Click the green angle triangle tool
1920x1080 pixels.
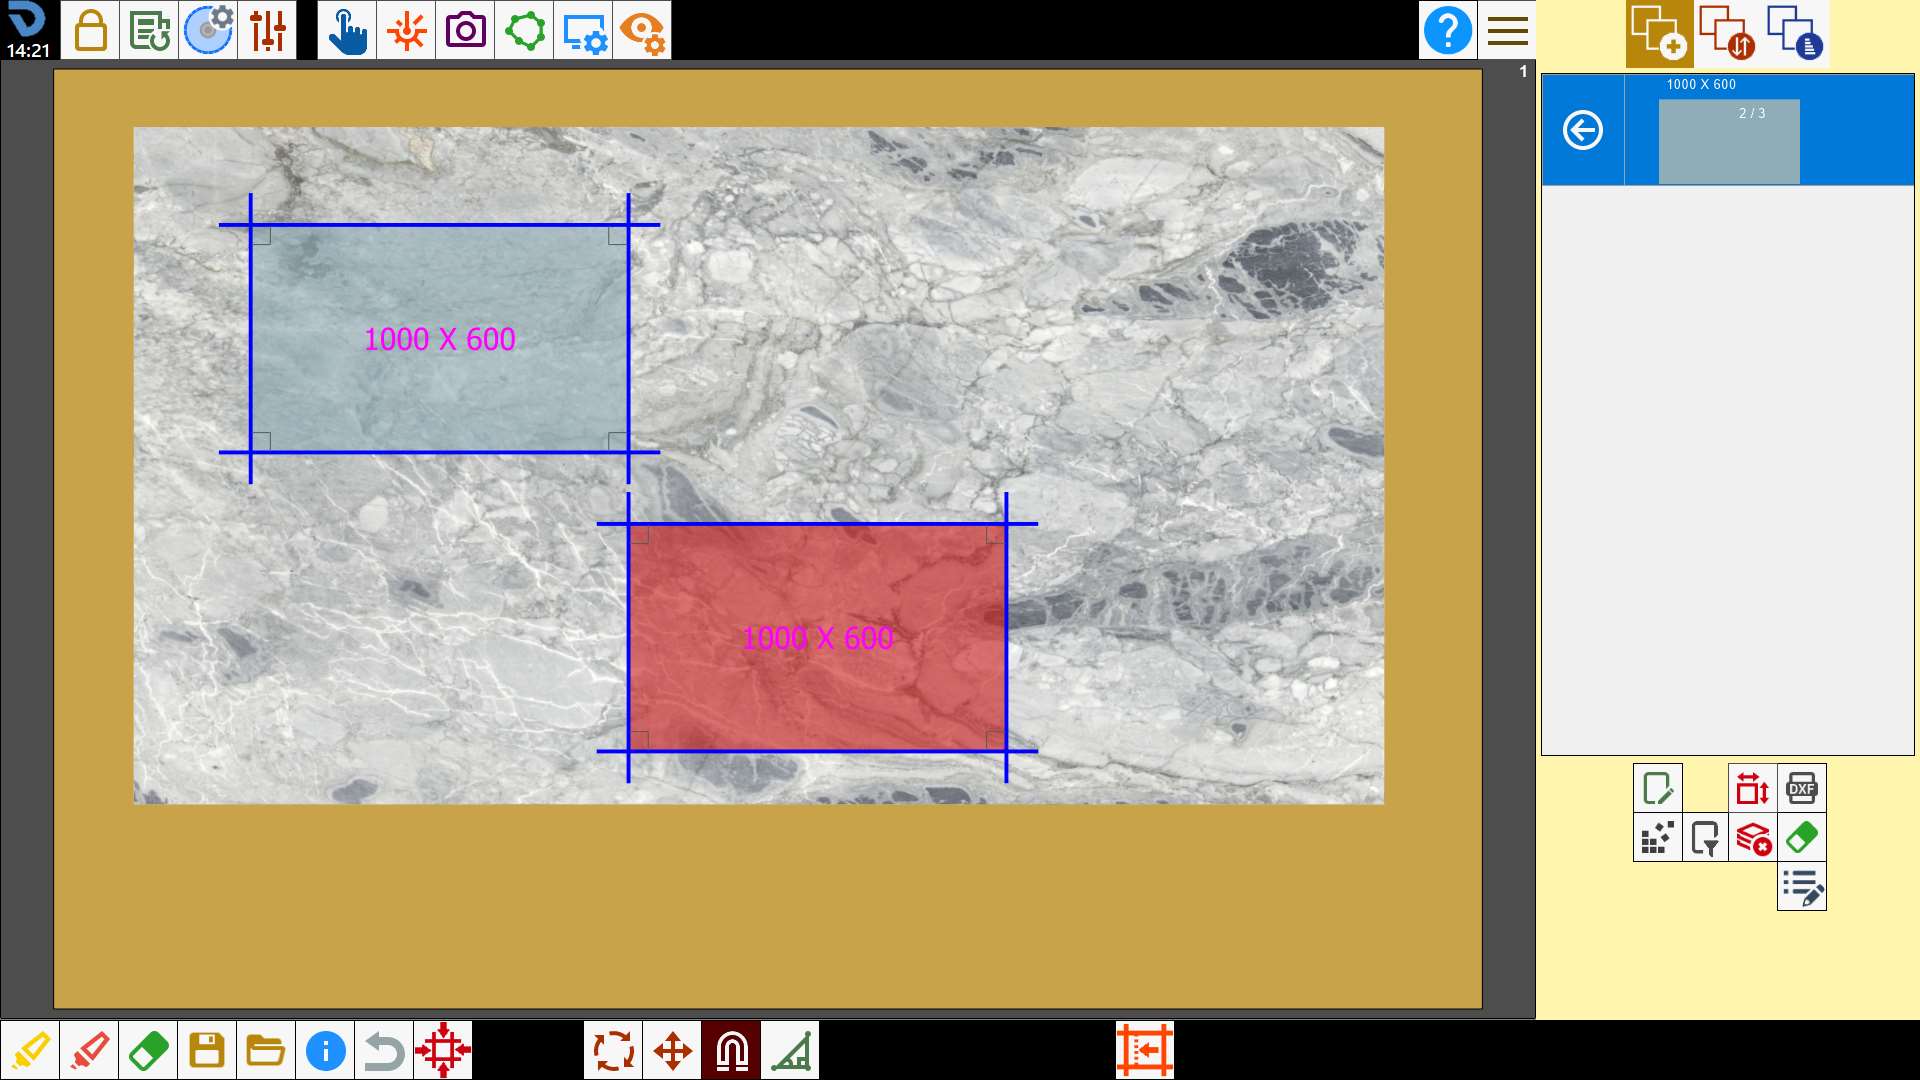[x=790, y=1050]
